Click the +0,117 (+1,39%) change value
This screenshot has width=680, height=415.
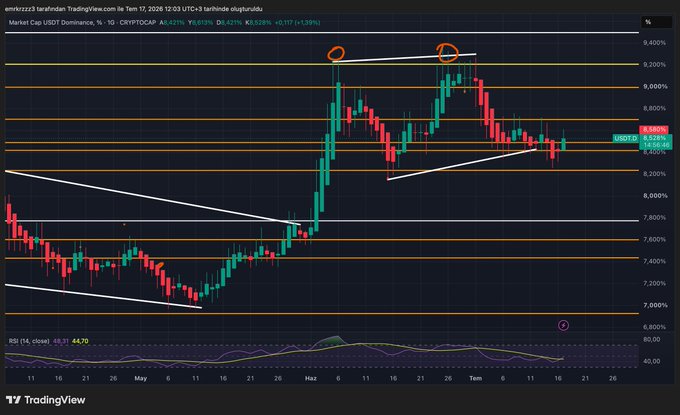click(x=298, y=23)
